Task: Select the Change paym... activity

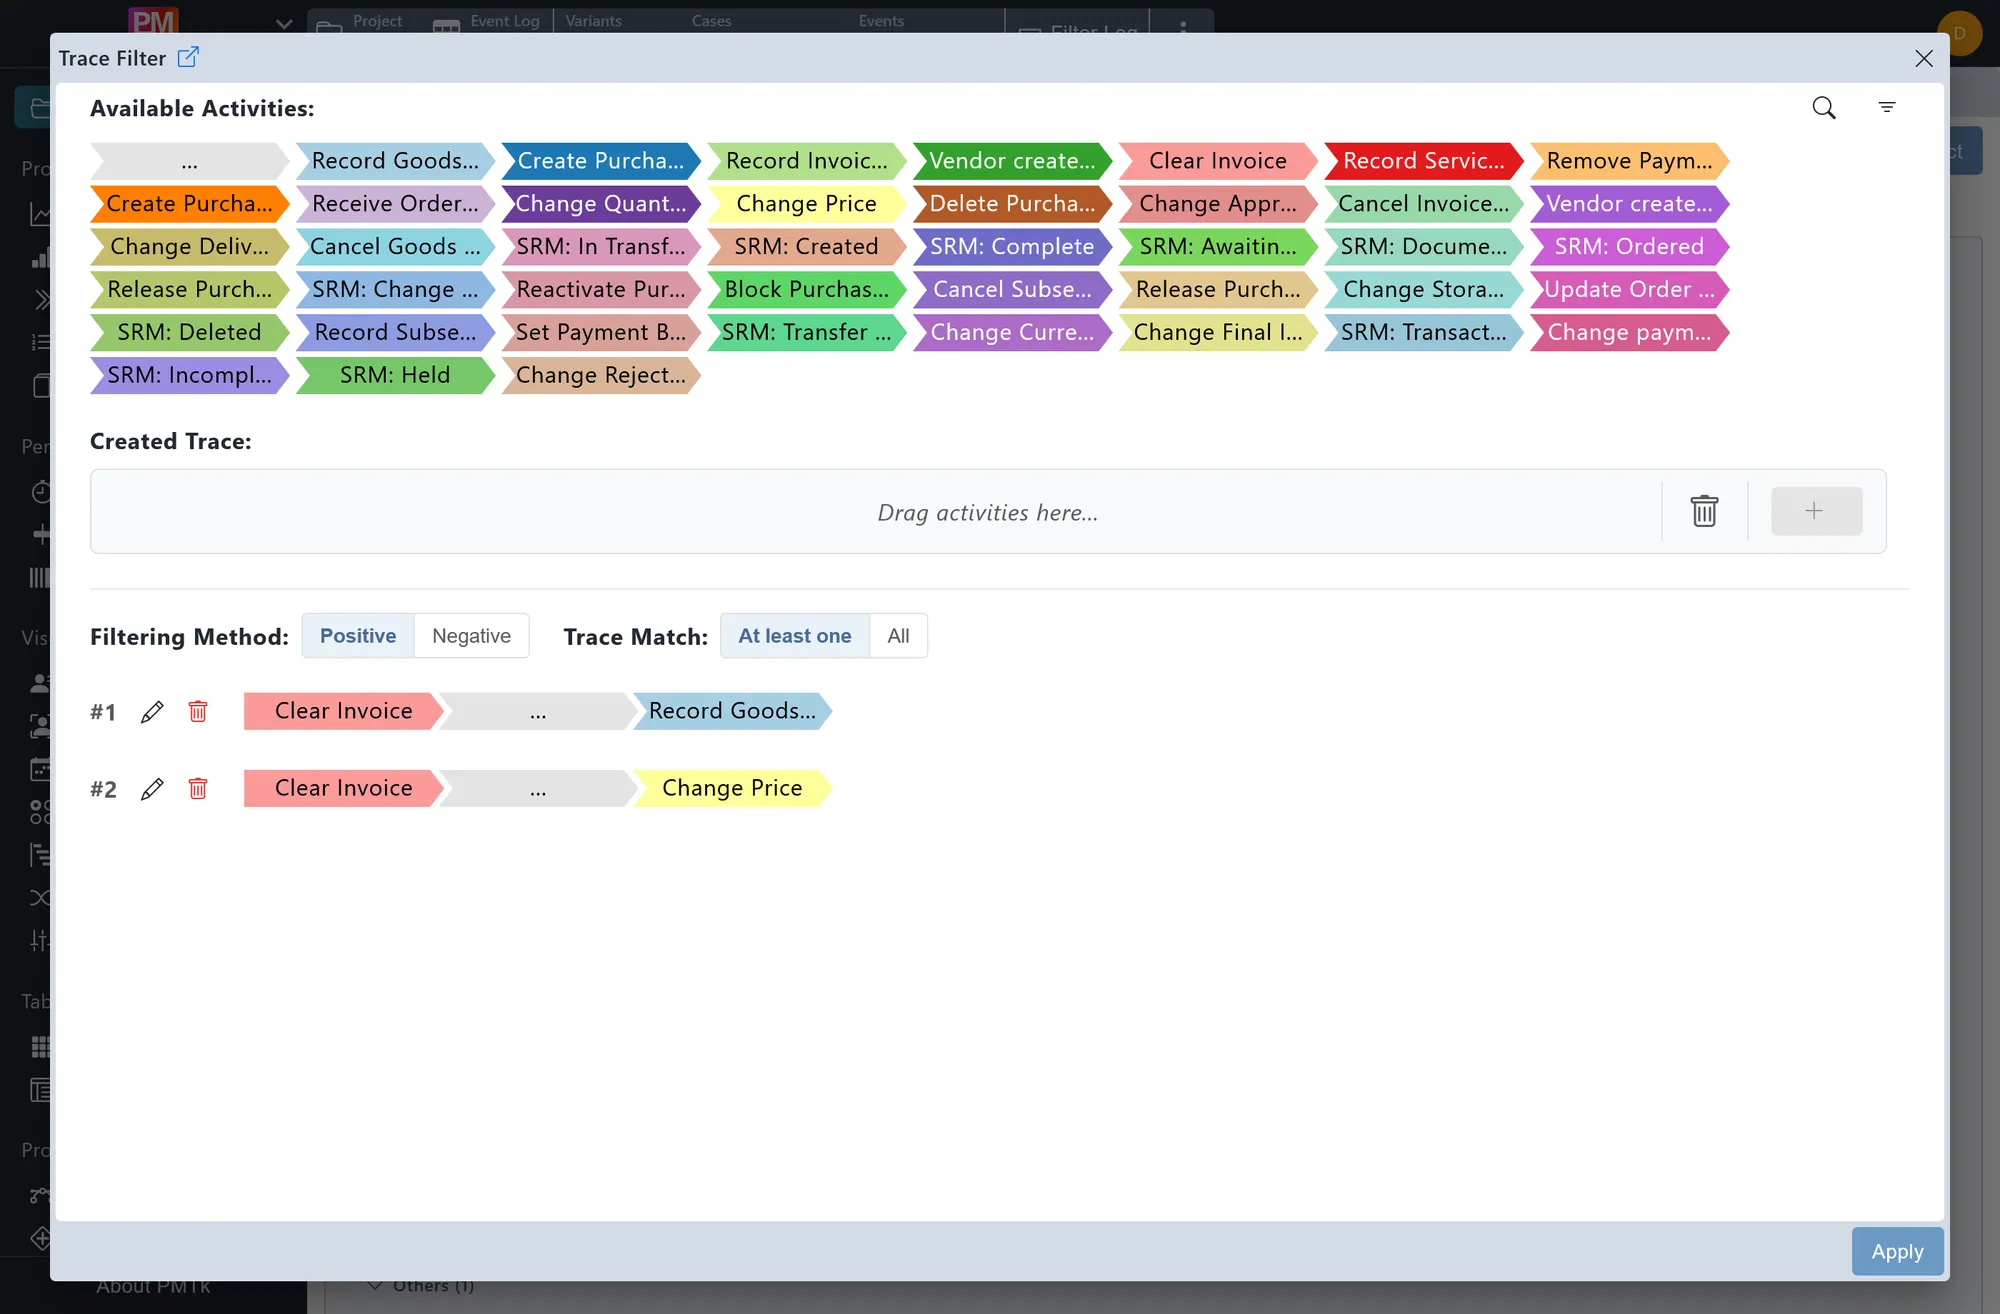Action: pos(1630,333)
